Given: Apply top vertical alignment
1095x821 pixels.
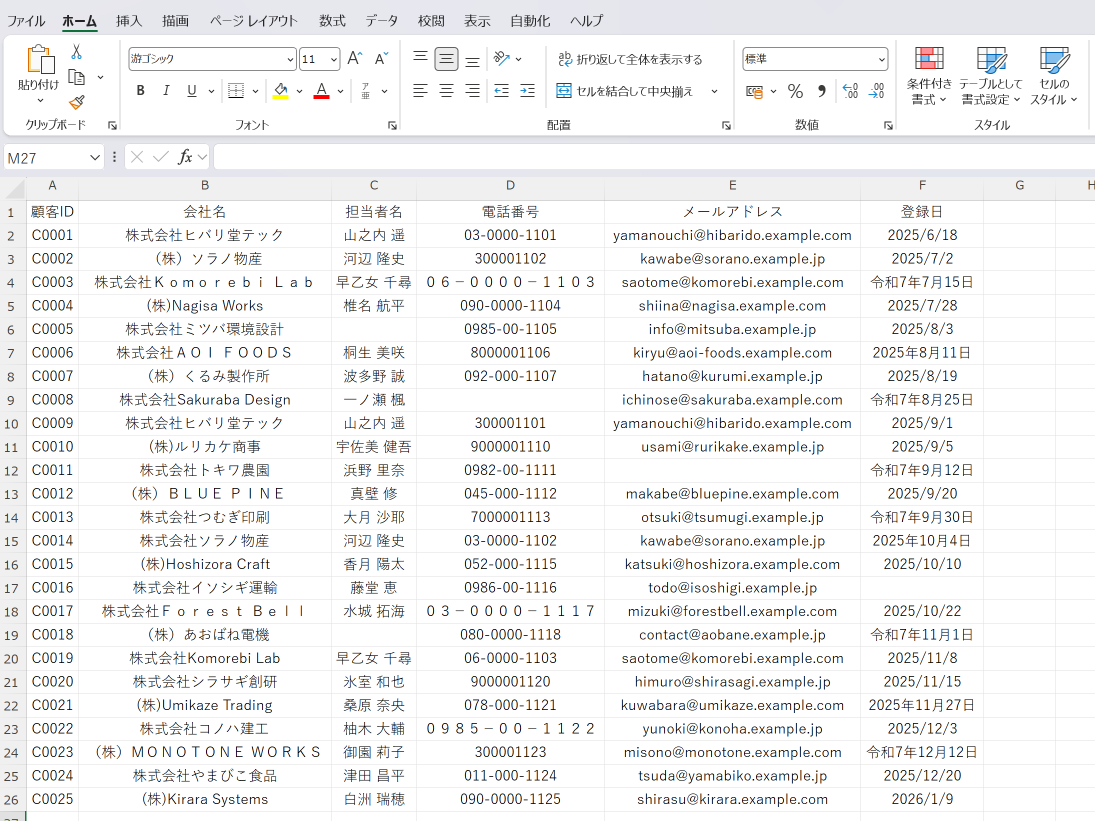Looking at the screenshot, I should [420, 59].
